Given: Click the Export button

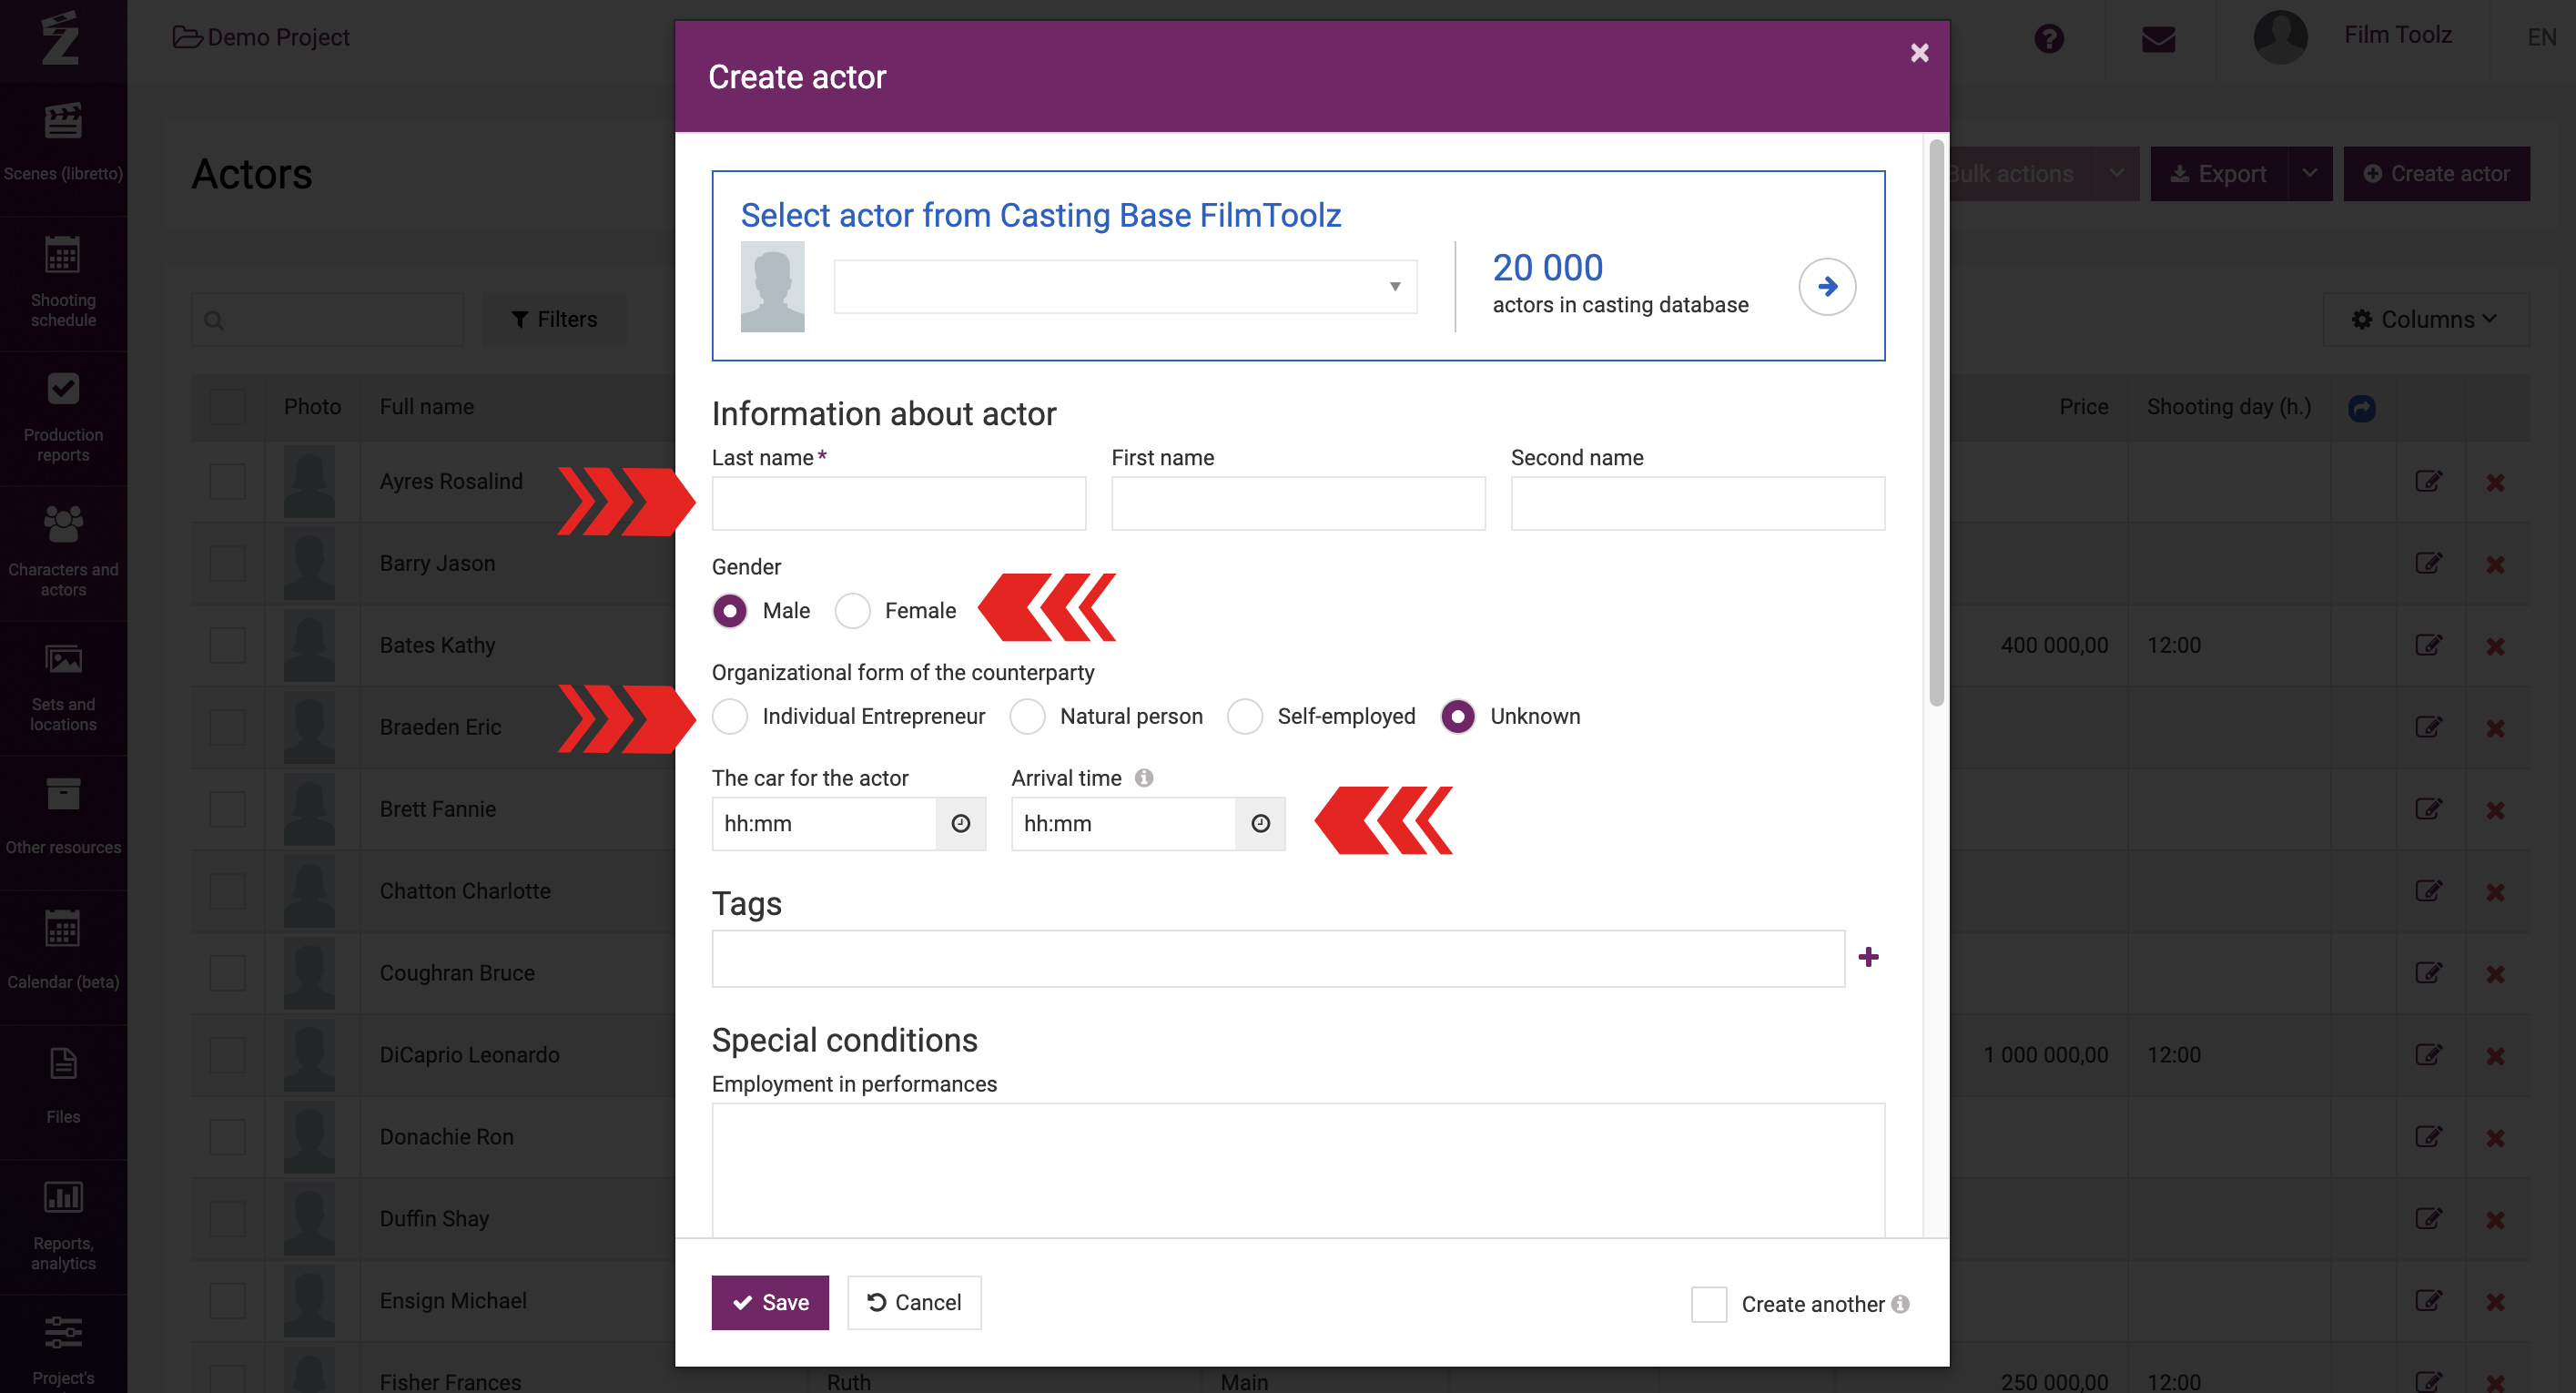Looking at the screenshot, I should coord(2218,174).
